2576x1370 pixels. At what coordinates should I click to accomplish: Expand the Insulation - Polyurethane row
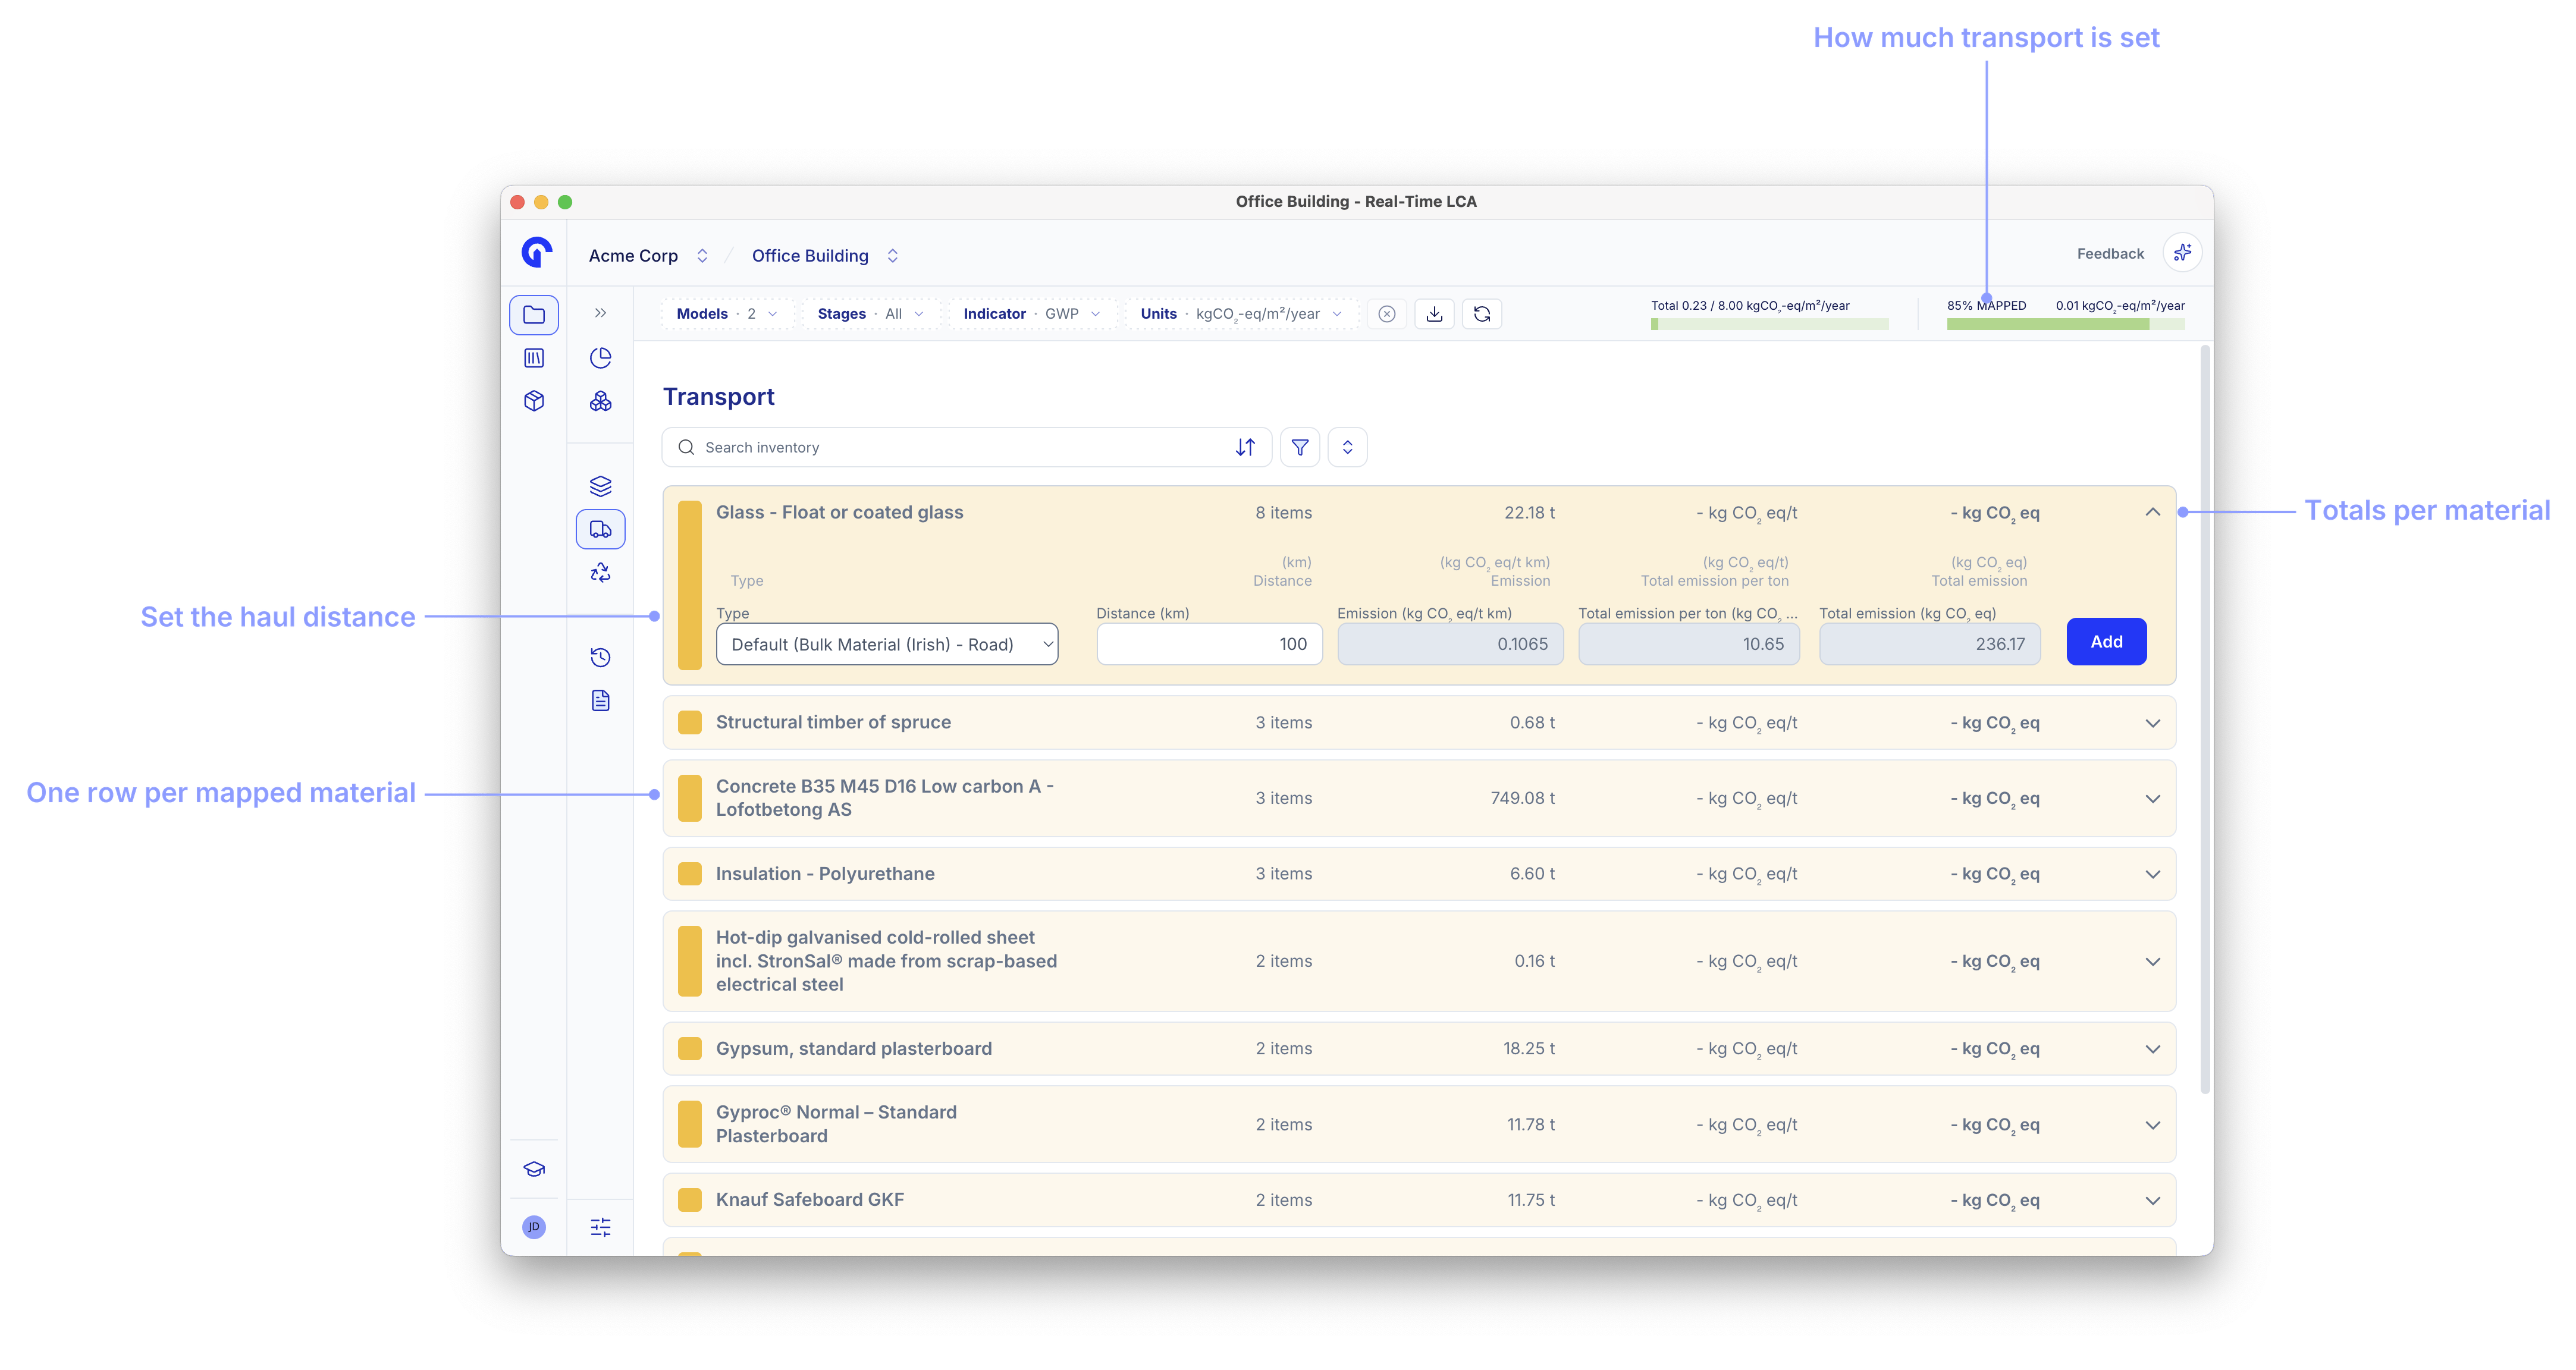click(x=2152, y=874)
